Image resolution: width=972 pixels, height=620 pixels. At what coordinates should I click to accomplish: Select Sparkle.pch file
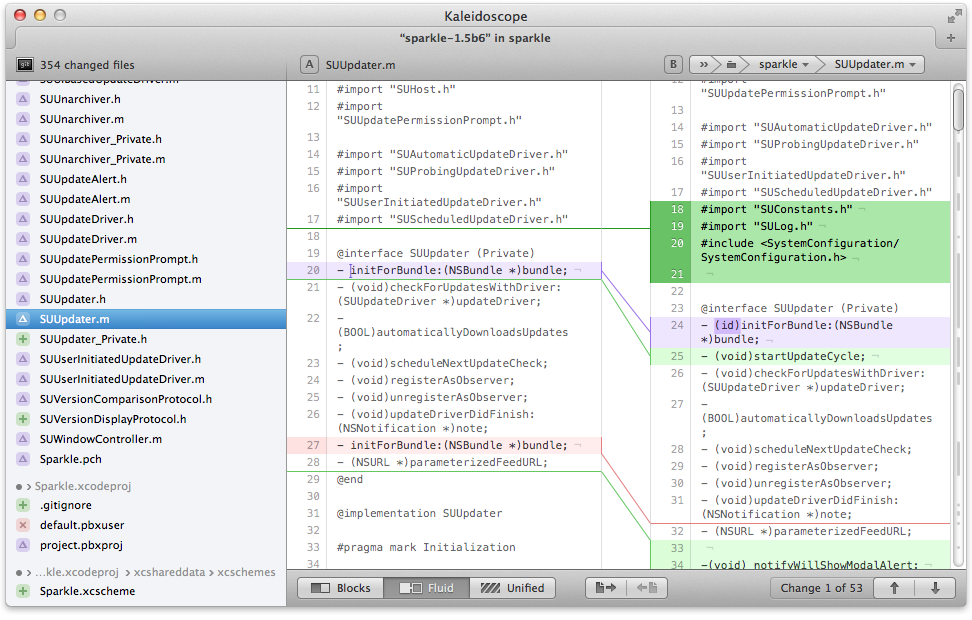[146, 459]
